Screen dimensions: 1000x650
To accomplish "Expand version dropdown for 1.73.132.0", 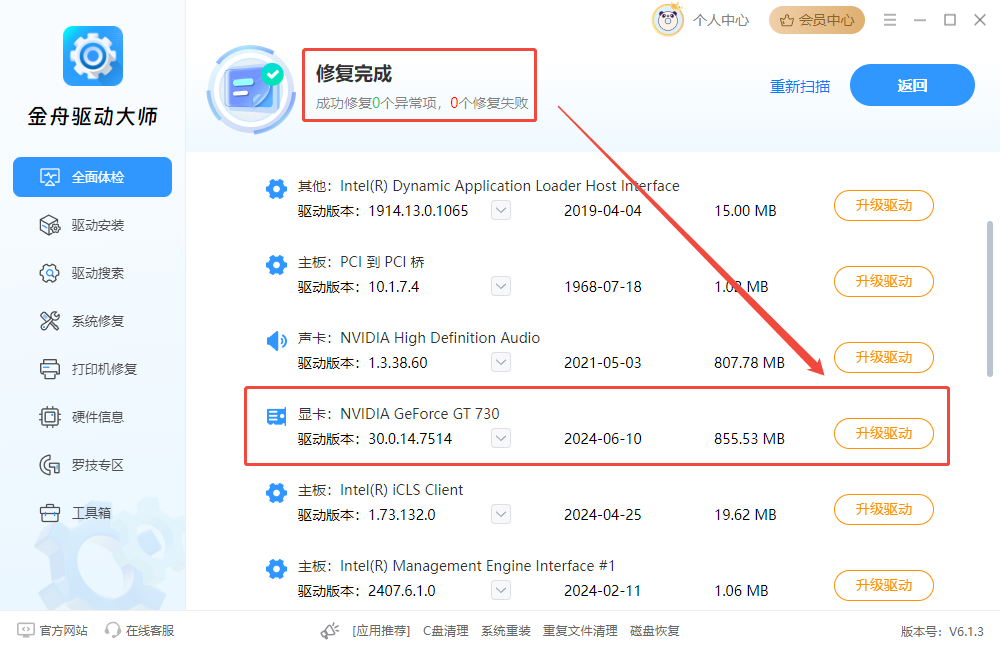I will (501, 513).
